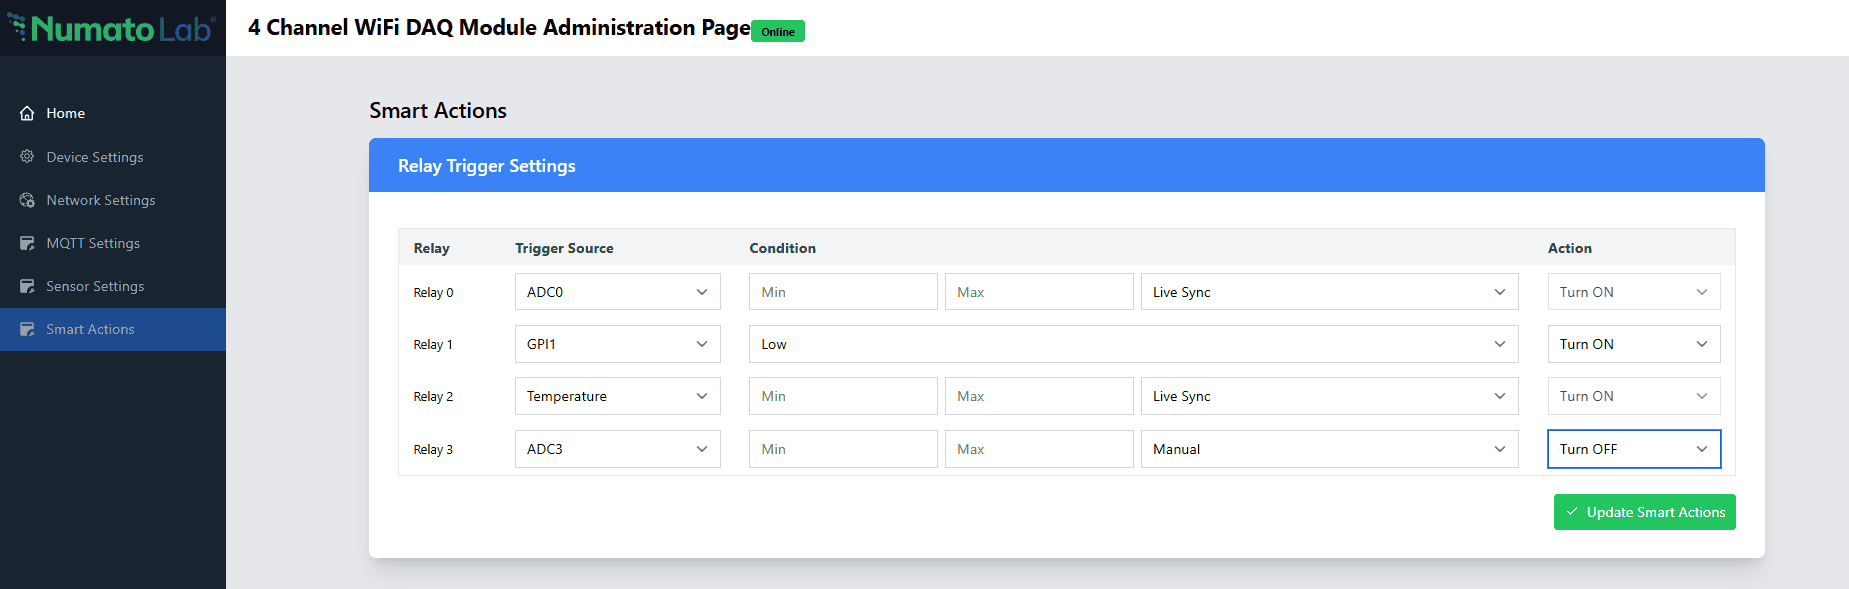This screenshot has height=589, width=1849.
Task: Click Relay 0 Min input field
Action: click(842, 292)
